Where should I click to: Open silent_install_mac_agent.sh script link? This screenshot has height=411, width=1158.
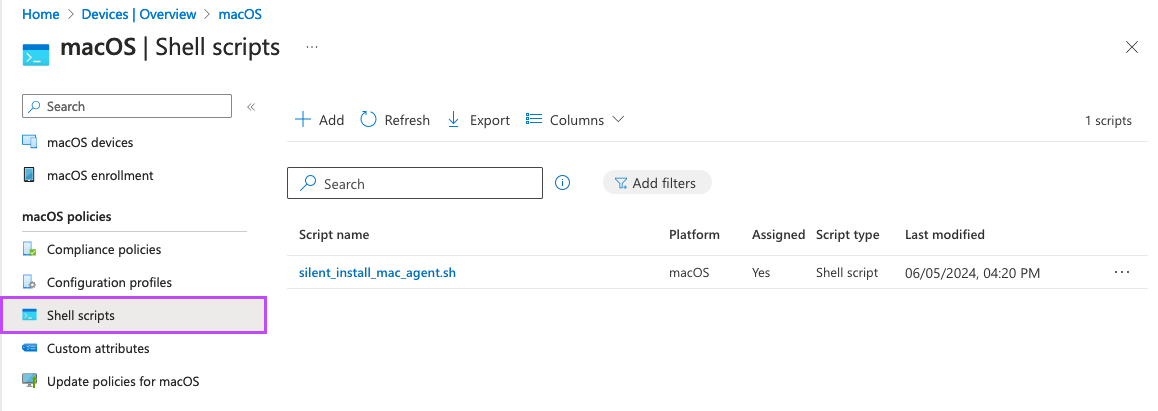377,272
